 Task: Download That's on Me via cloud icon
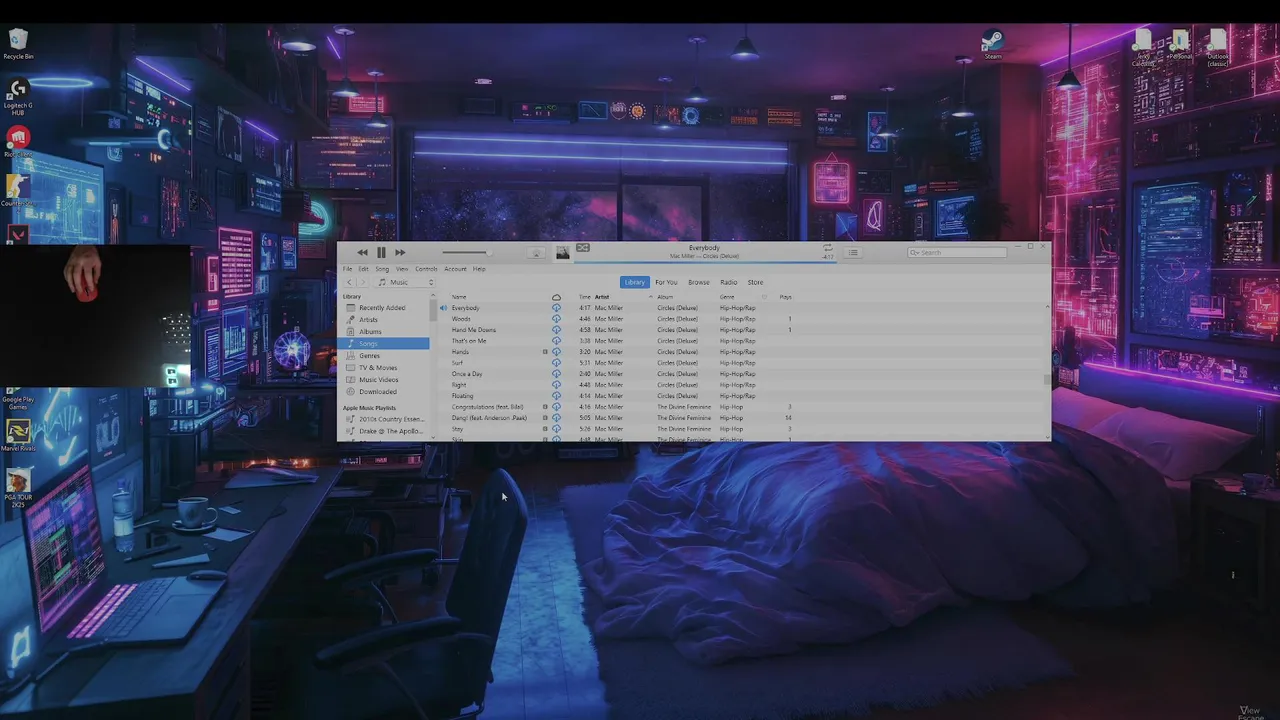tap(557, 341)
